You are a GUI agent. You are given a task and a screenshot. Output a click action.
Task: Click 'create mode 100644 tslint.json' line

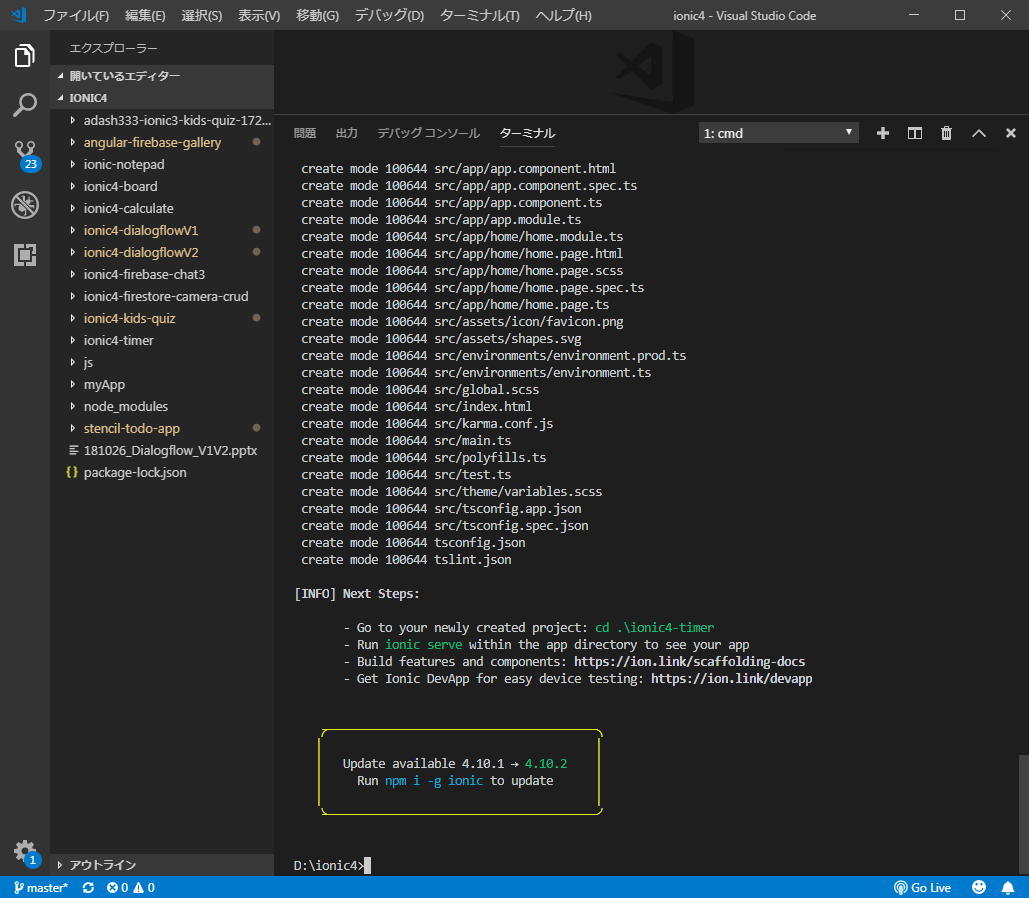(406, 560)
